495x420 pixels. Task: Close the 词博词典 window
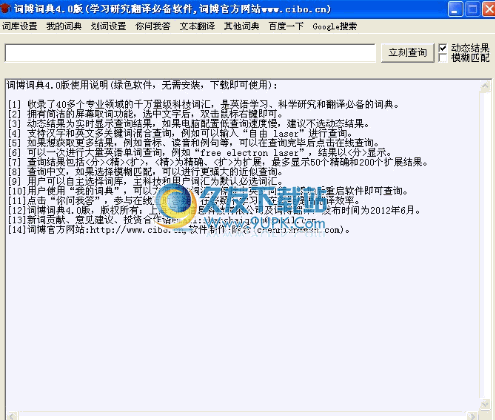point(489,9)
